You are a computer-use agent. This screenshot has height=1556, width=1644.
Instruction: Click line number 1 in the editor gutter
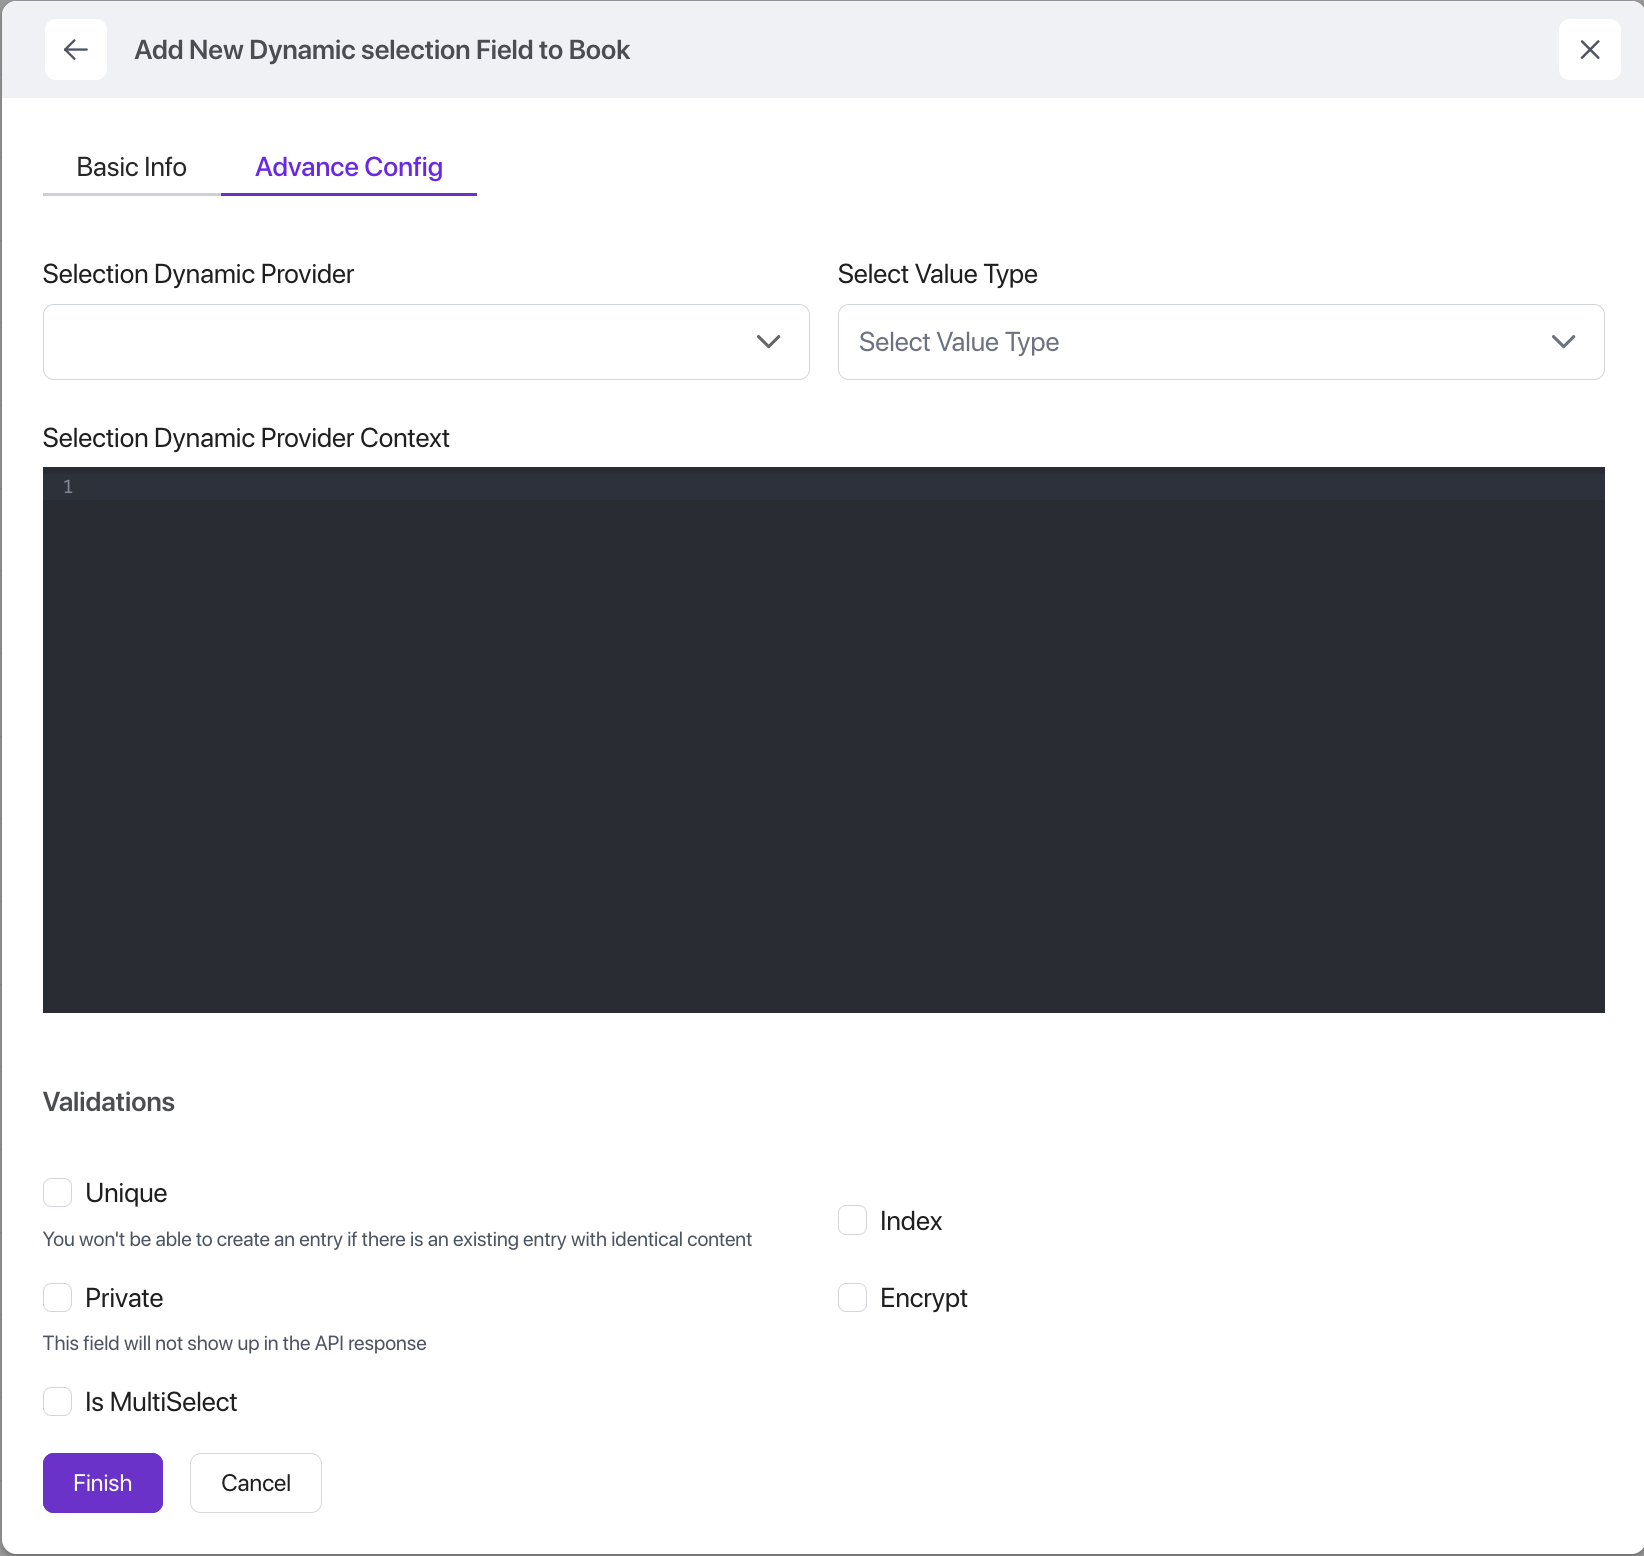(68, 487)
